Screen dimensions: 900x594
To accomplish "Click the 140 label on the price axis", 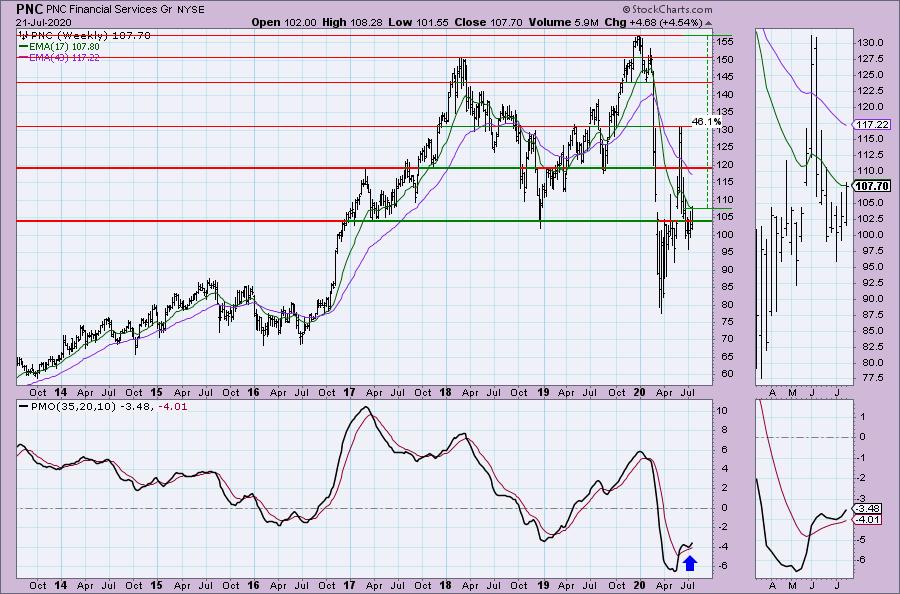I will 724,95.
